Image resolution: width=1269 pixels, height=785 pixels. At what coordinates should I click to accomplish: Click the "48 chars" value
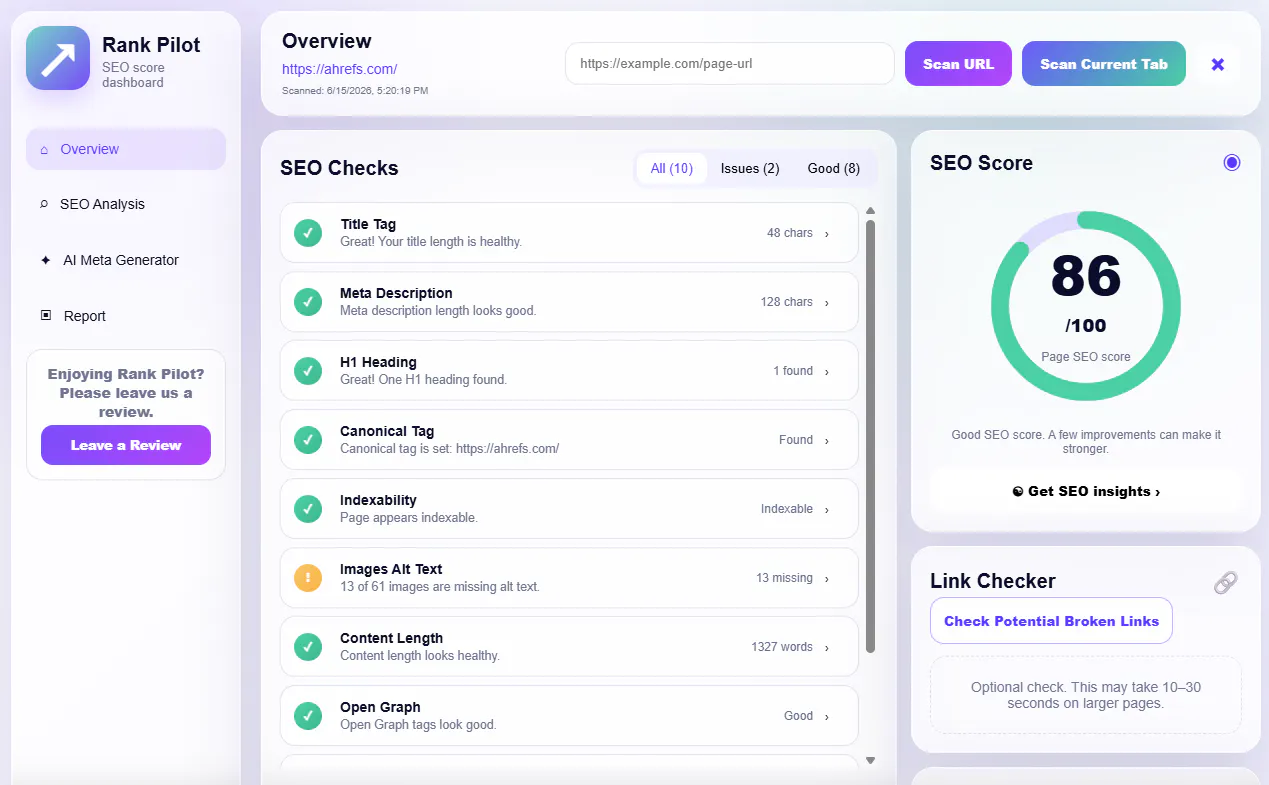coord(790,233)
